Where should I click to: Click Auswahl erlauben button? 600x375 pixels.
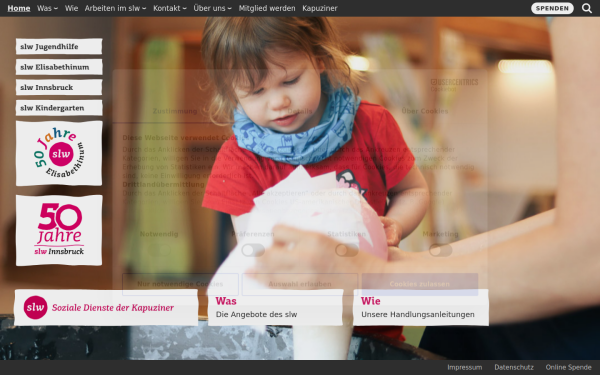pos(300,284)
